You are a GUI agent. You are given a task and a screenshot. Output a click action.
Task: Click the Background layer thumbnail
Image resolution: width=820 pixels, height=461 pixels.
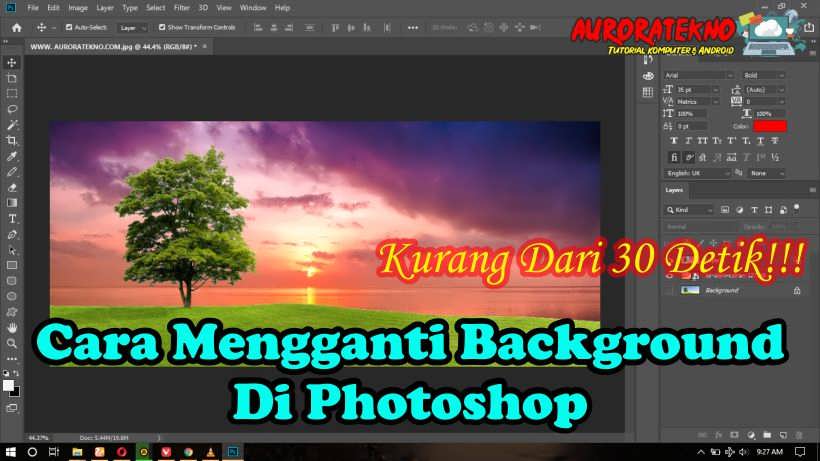coord(690,290)
